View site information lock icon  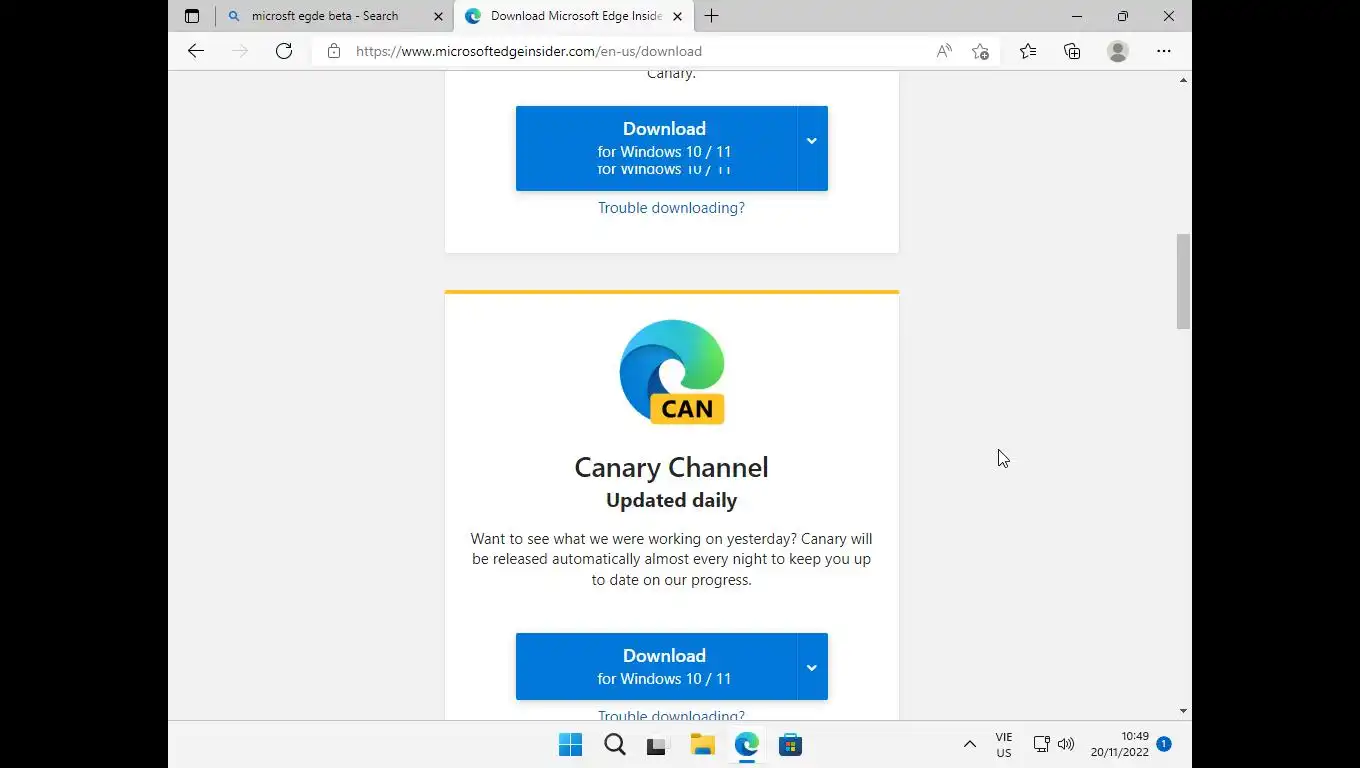[x=334, y=51]
